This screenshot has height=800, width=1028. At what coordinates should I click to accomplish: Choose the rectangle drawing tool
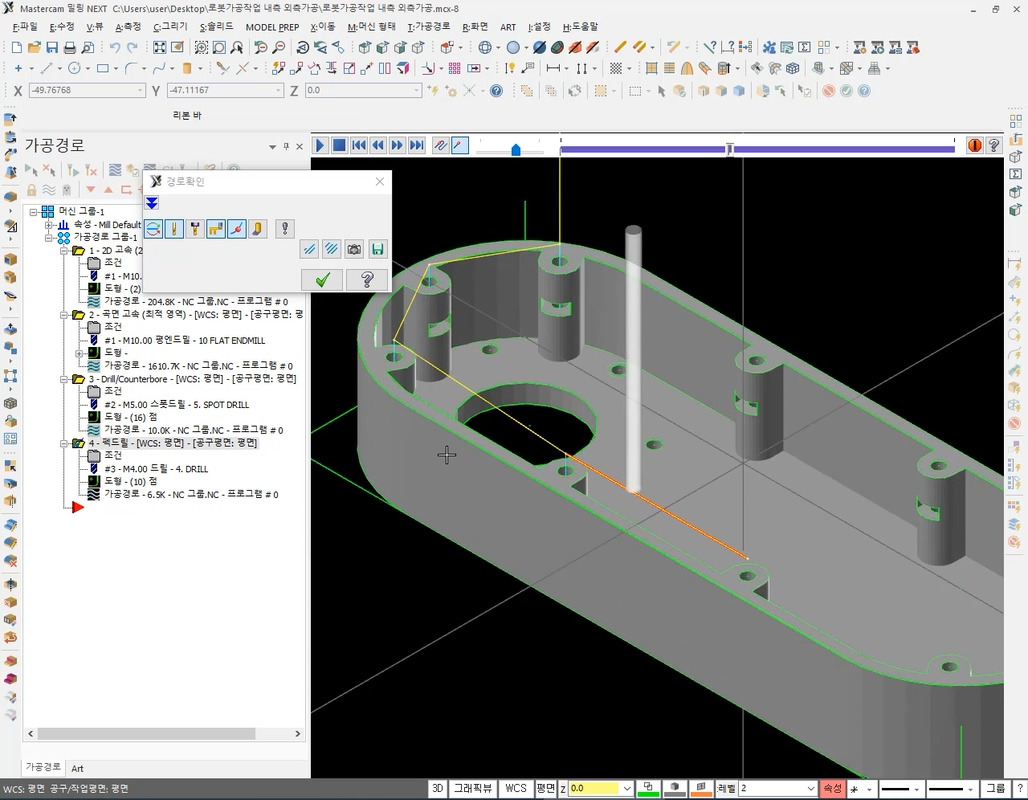coord(102,68)
